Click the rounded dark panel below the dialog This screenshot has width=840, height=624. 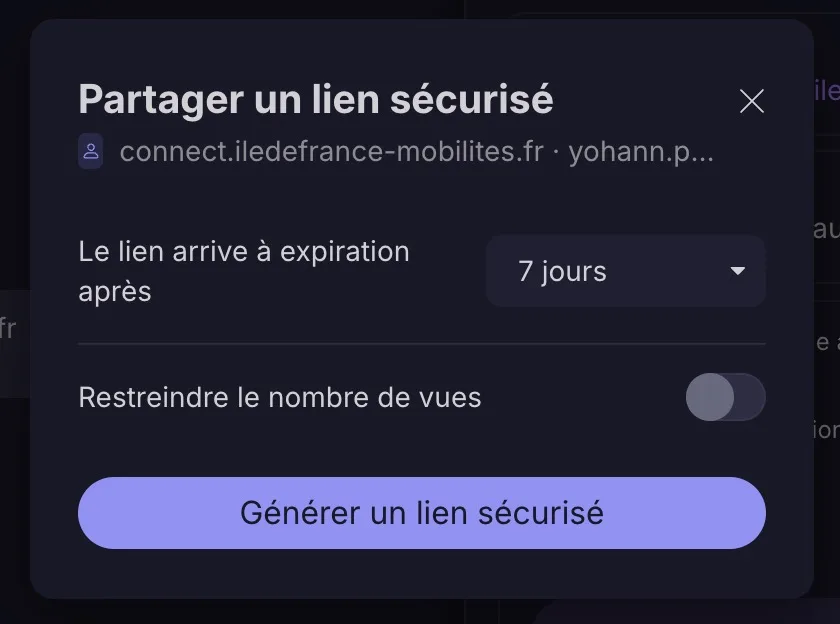click(x=680, y=612)
